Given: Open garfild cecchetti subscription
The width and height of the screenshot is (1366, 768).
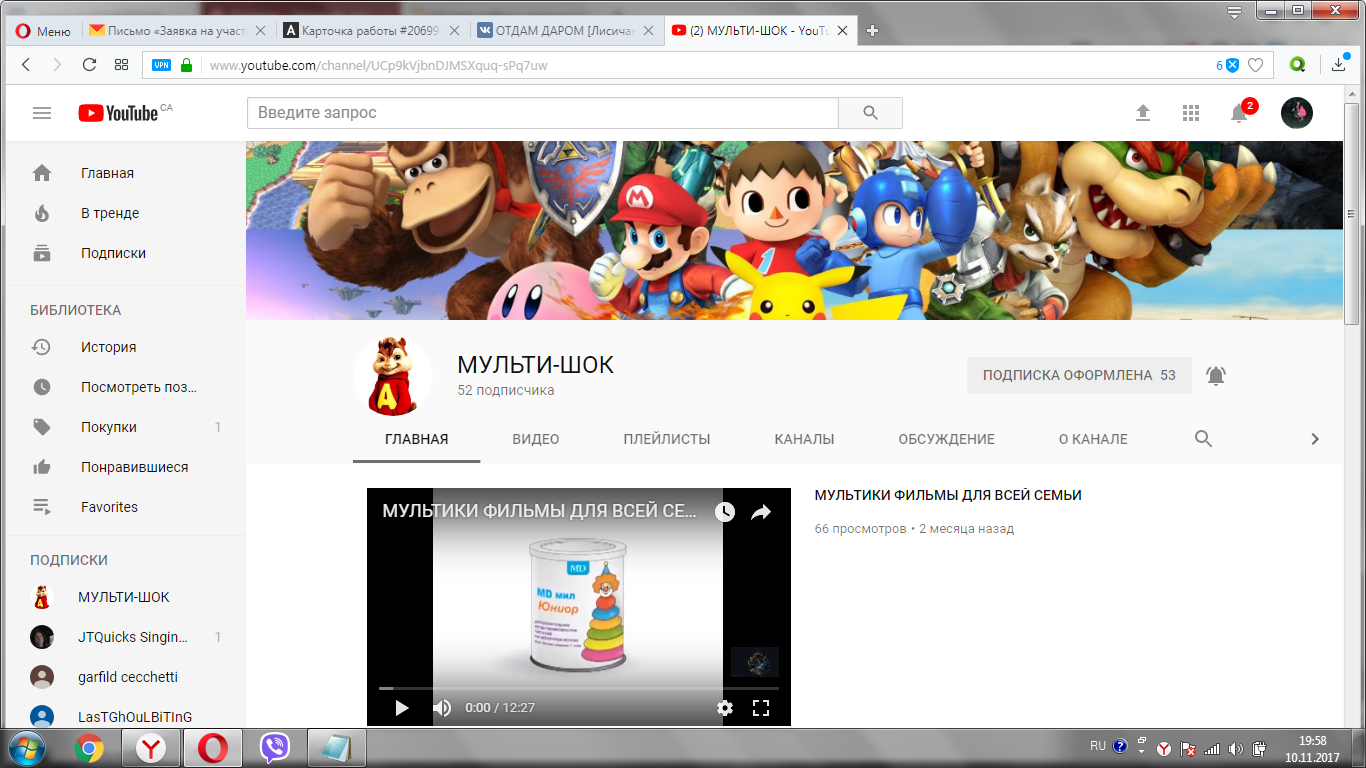Looking at the screenshot, I should (126, 677).
